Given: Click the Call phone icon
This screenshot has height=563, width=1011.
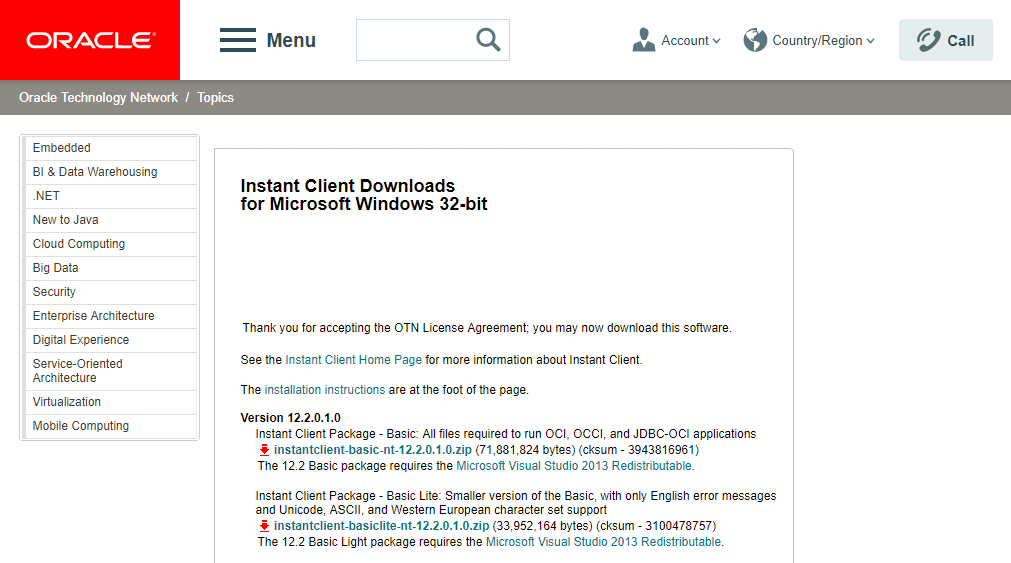Looking at the screenshot, I should tap(928, 40).
